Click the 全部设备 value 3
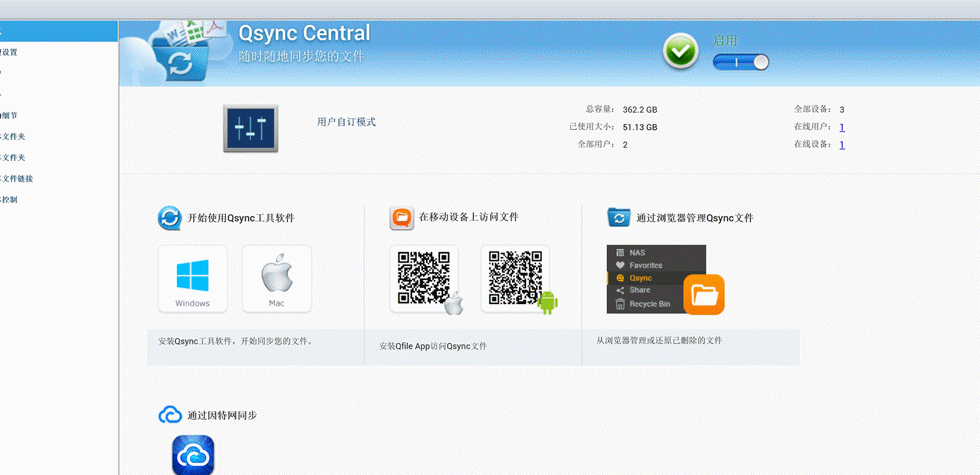 point(842,109)
